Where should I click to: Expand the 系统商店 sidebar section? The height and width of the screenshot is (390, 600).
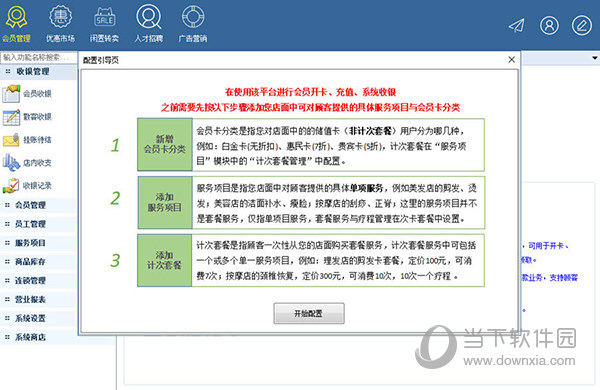pyautogui.click(x=38, y=337)
